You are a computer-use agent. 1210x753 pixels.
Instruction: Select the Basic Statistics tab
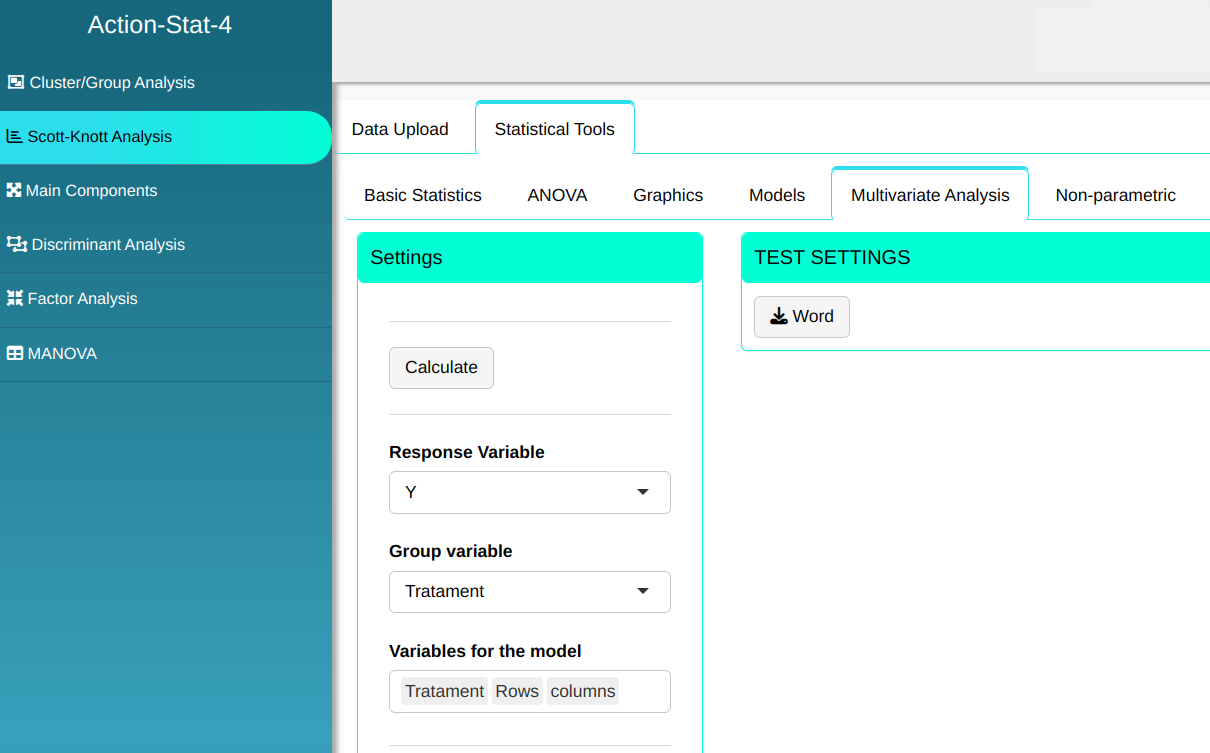[x=422, y=195]
